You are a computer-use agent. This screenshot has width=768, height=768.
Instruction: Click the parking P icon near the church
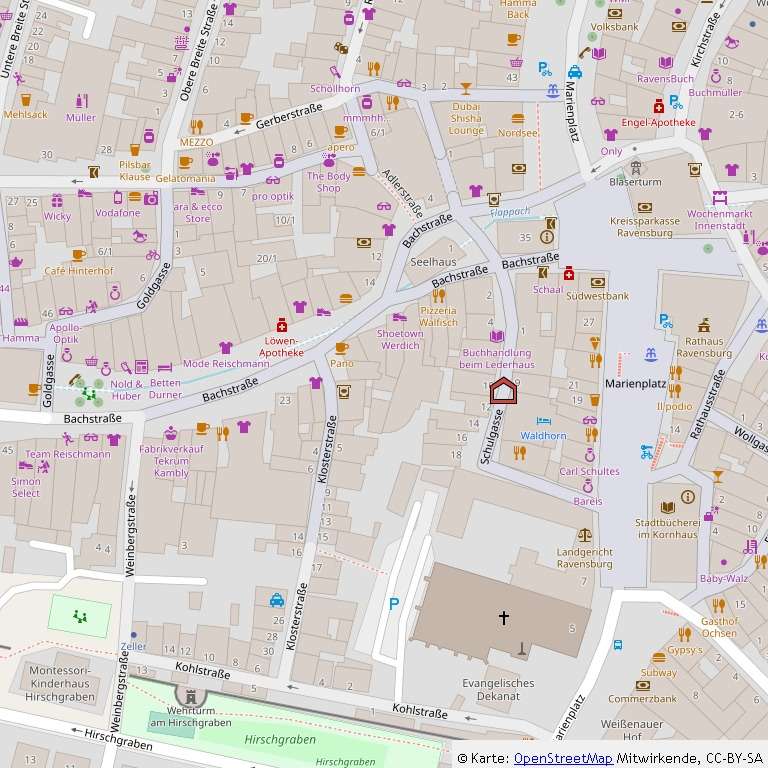pos(394,603)
